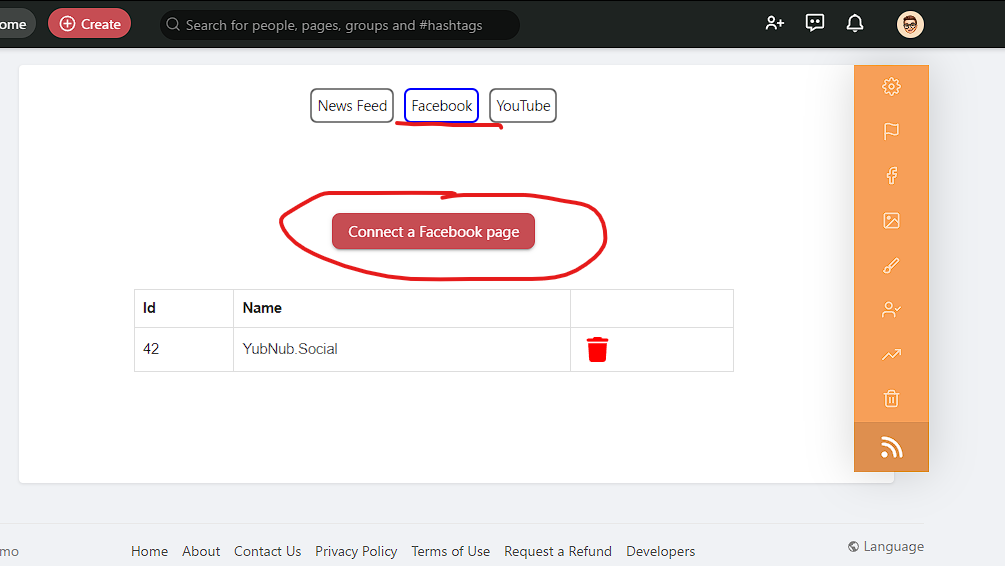Open the settings gear in orange sidebar
This screenshot has height=566, width=1005.
(891, 87)
